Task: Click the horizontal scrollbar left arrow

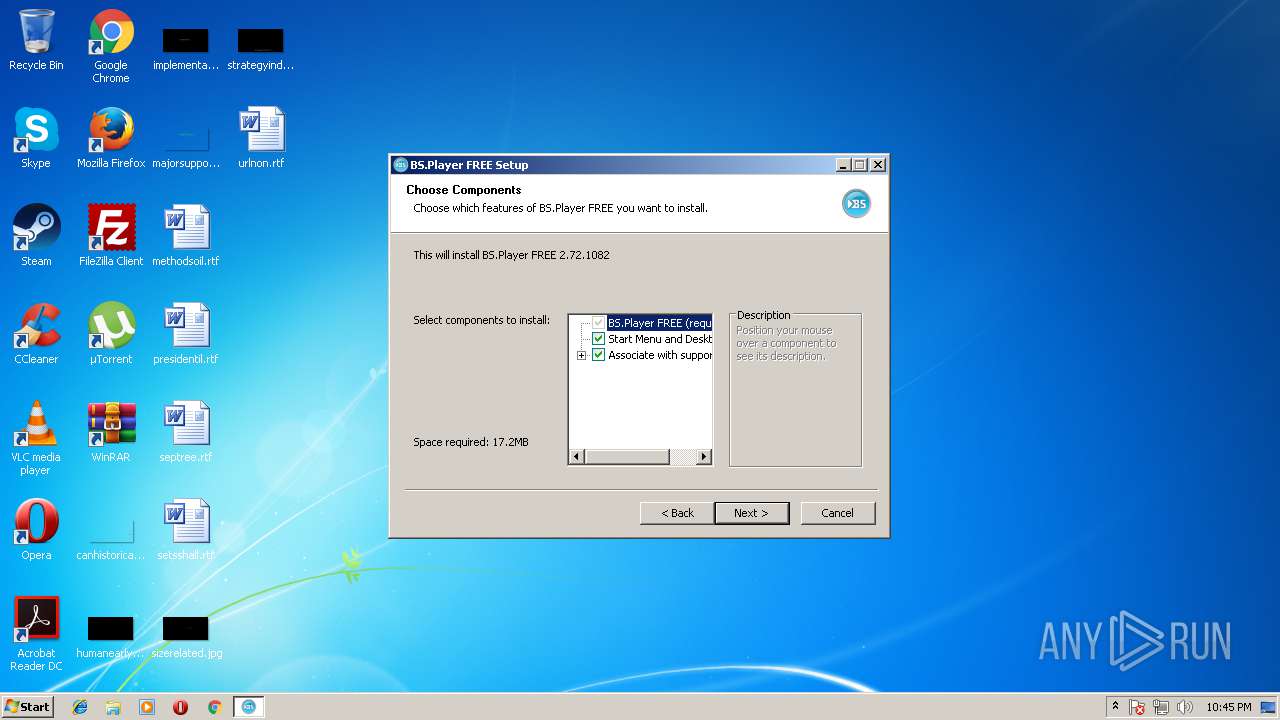Action: (576, 457)
